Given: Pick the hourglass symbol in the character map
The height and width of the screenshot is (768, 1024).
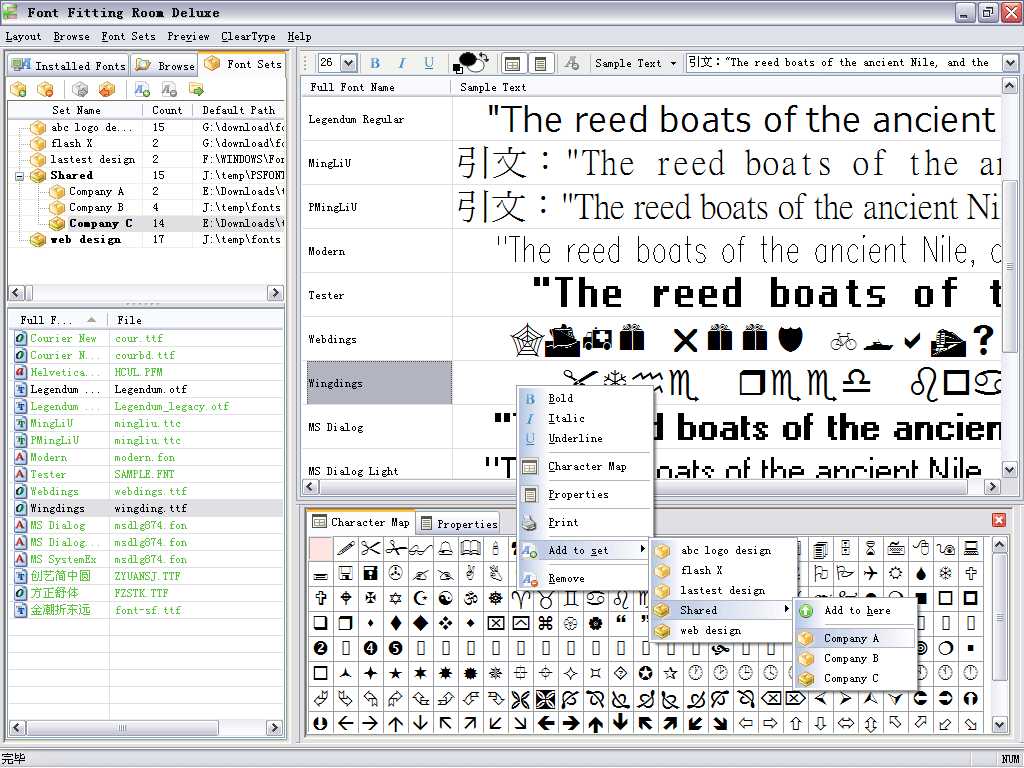Looking at the screenshot, I should click(871, 549).
